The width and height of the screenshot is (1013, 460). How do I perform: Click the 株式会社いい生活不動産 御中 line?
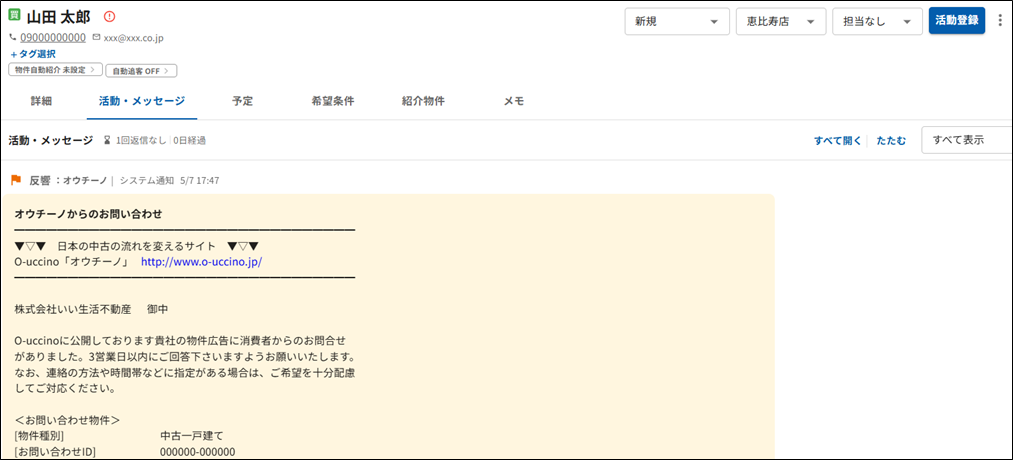point(91,309)
